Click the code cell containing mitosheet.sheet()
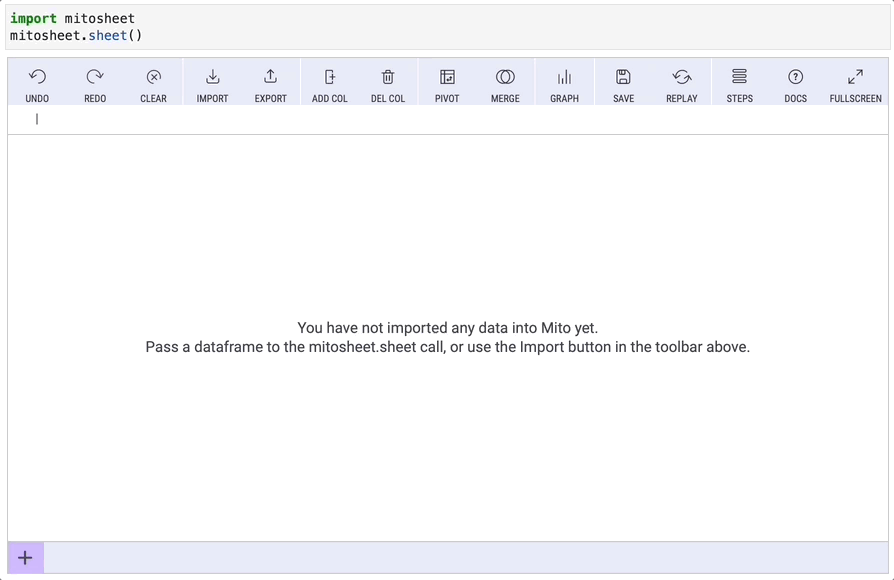The height and width of the screenshot is (580, 894). (x=448, y=27)
